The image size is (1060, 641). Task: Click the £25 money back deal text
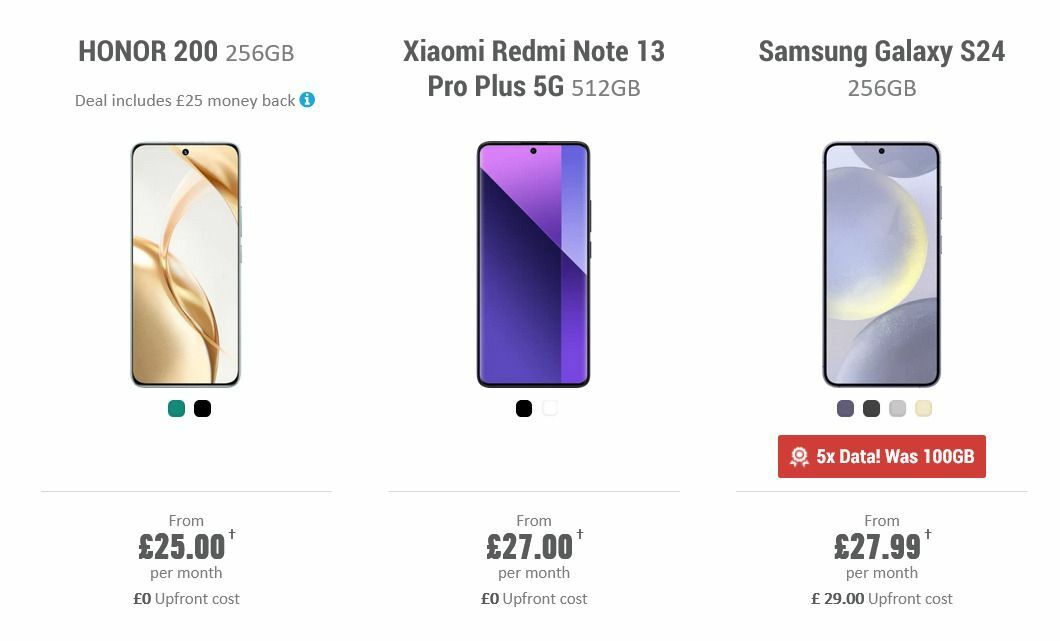click(185, 100)
